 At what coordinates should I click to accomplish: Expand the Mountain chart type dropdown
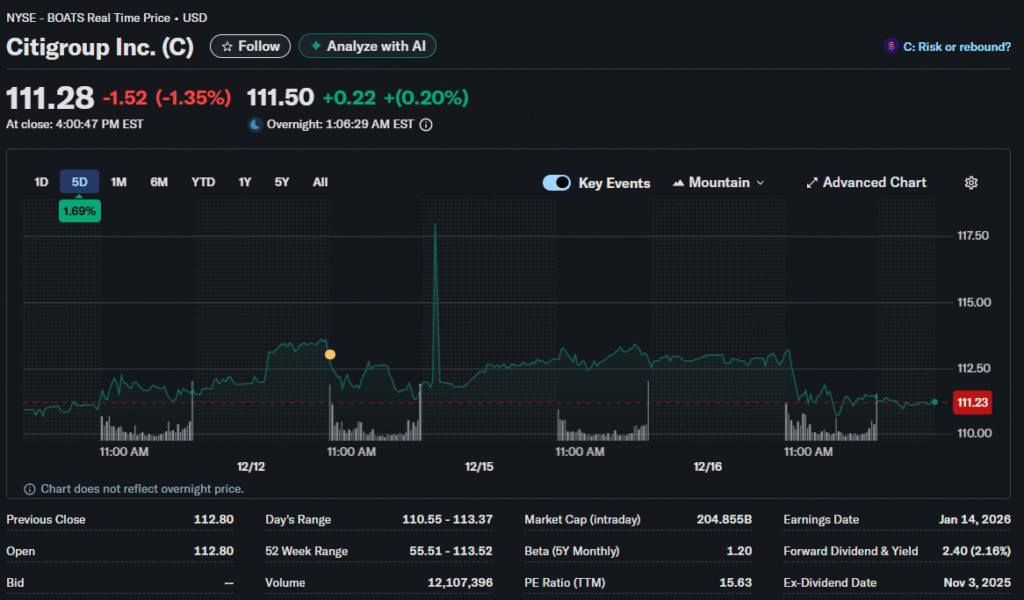719,183
